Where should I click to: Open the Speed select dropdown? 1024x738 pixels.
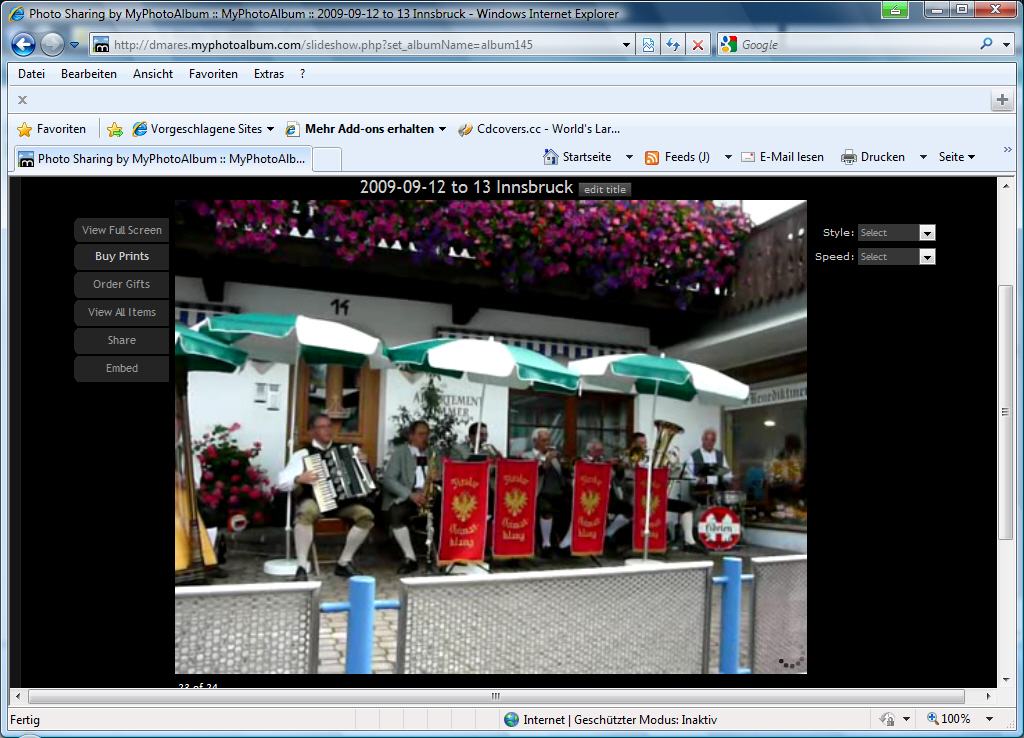click(x=896, y=257)
